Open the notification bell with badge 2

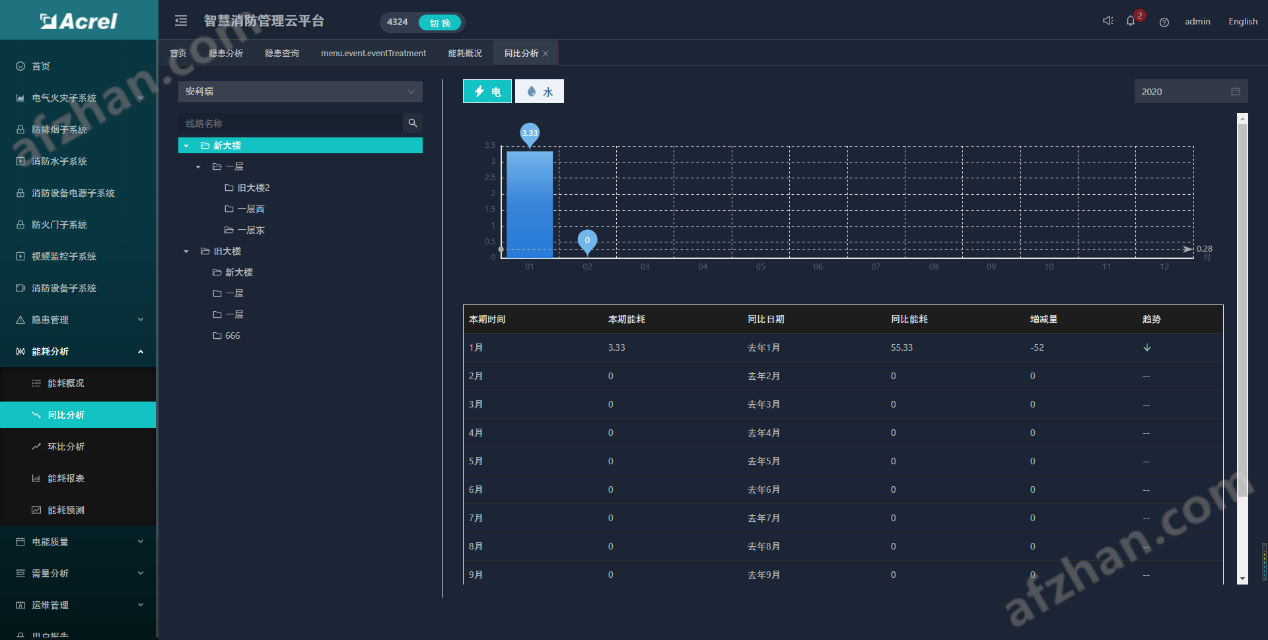click(x=1131, y=21)
